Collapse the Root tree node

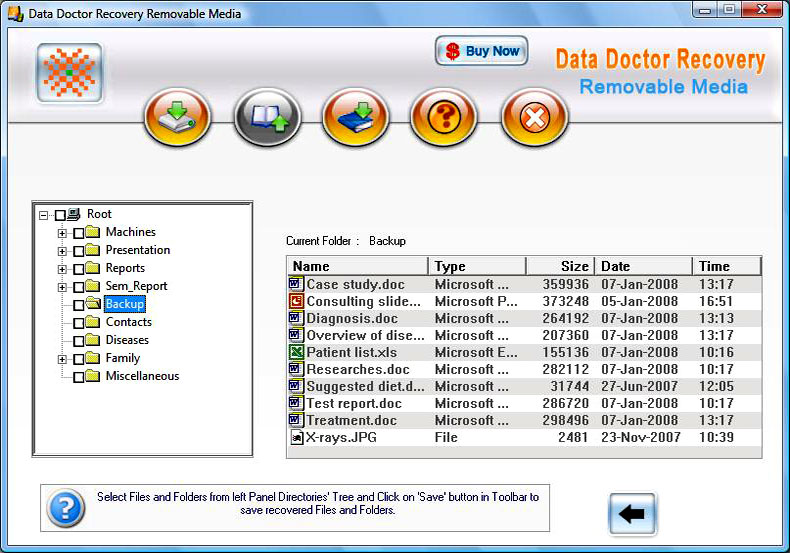[43, 215]
